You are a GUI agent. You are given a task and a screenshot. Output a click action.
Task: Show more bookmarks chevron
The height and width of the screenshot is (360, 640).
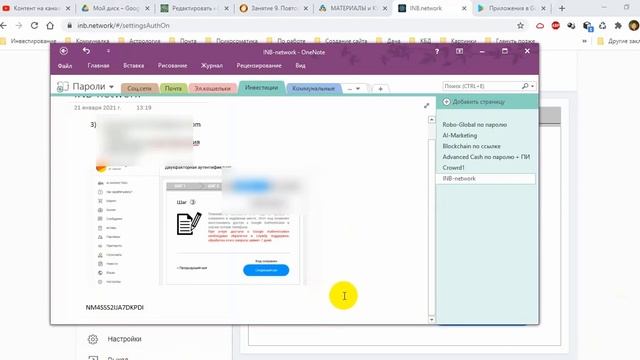point(585,41)
